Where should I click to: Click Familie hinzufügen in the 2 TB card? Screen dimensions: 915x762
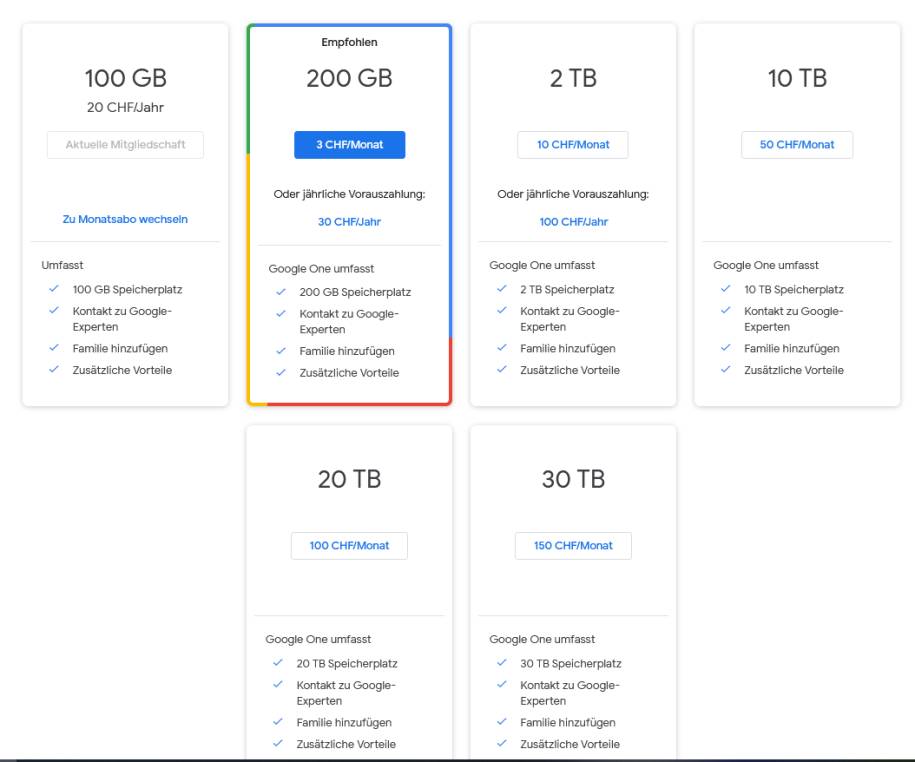click(x=568, y=348)
